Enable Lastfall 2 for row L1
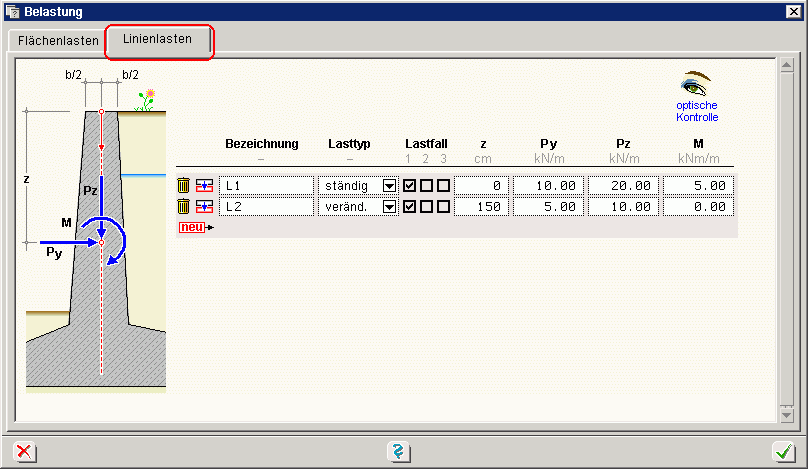 pos(426,185)
